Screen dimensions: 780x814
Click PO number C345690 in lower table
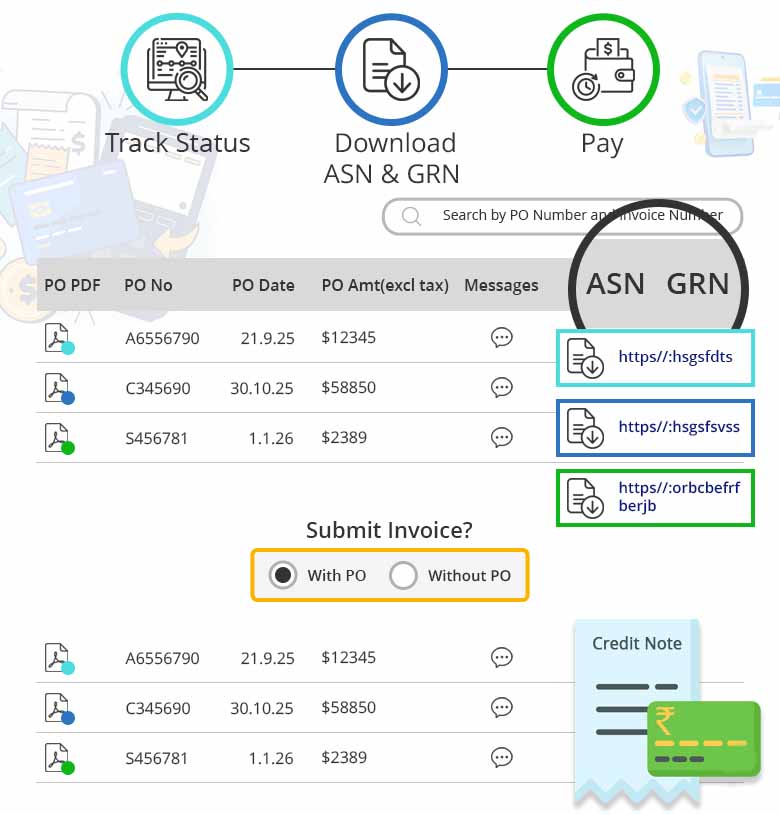pyautogui.click(x=158, y=708)
